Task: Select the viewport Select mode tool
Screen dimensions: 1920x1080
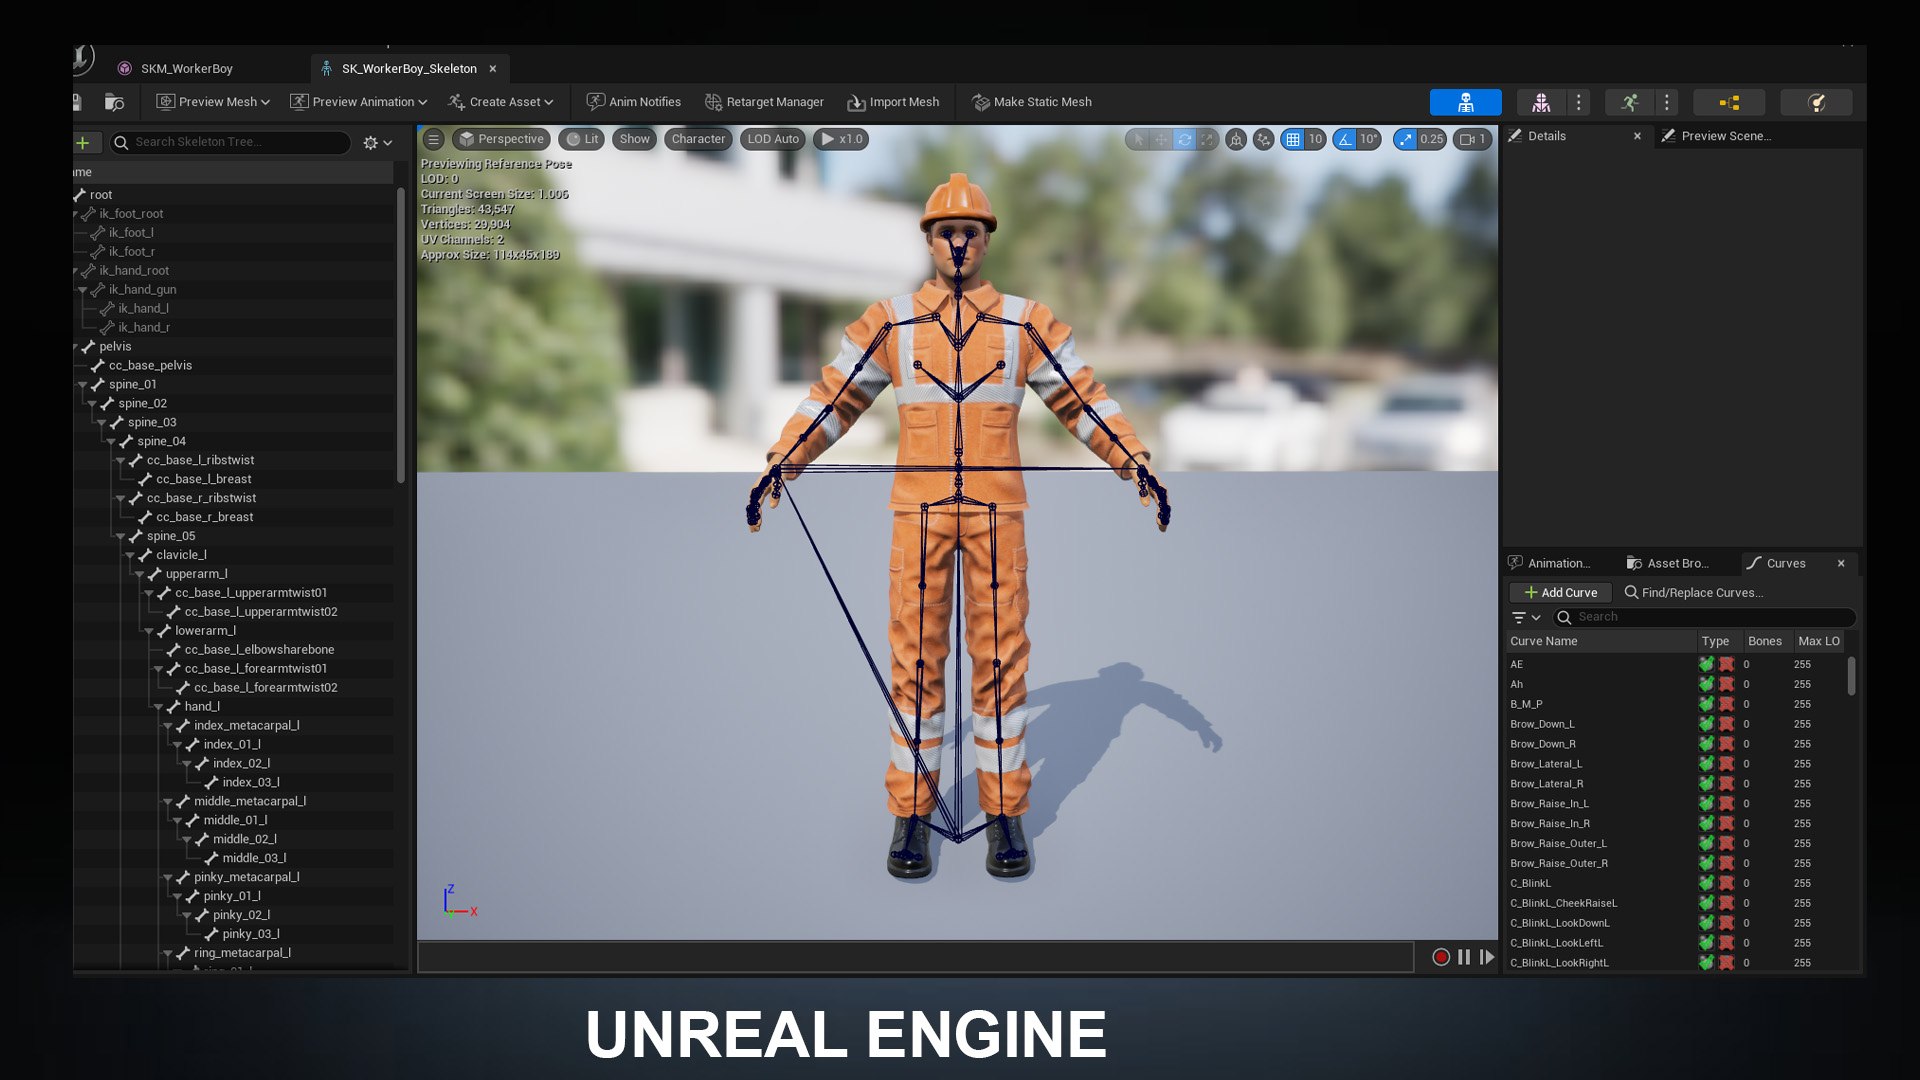Action: pyautogui.click(x=1137, y=139)
